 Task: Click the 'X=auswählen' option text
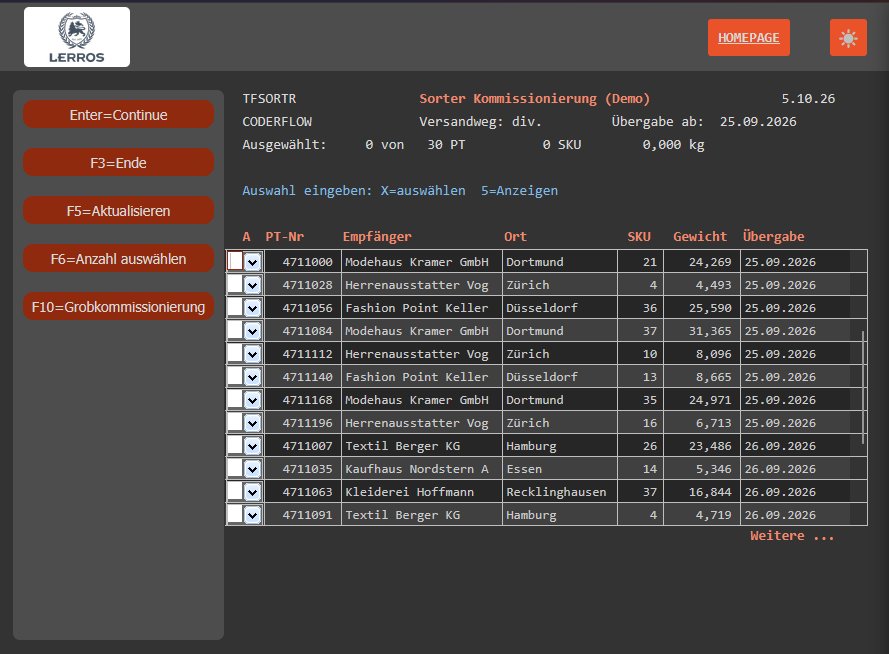point(423,190)
